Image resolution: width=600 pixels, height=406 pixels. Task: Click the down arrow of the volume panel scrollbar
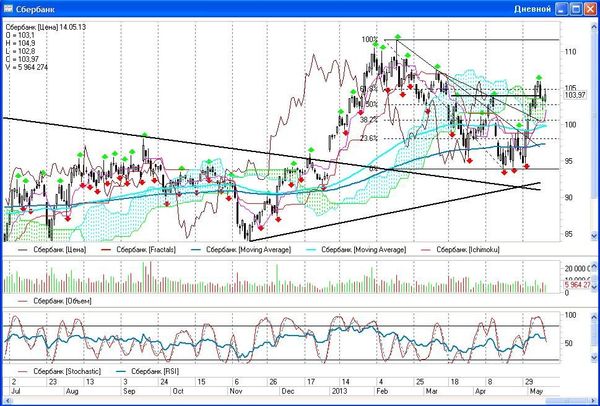595,287
